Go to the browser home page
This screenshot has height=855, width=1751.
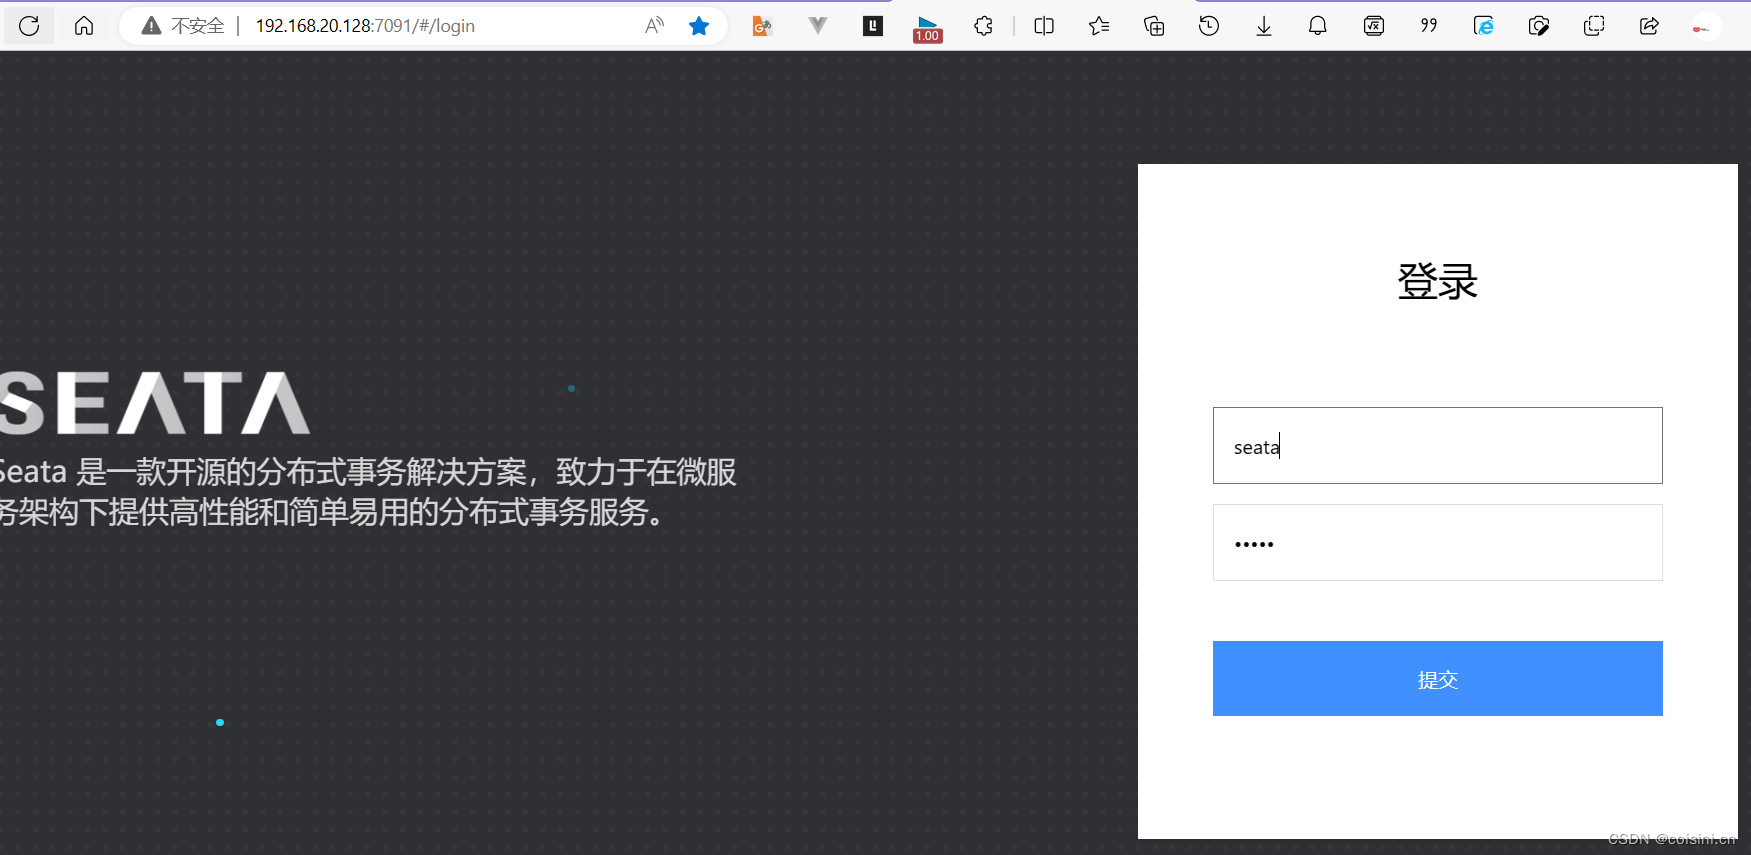click(x=84, y=26)
